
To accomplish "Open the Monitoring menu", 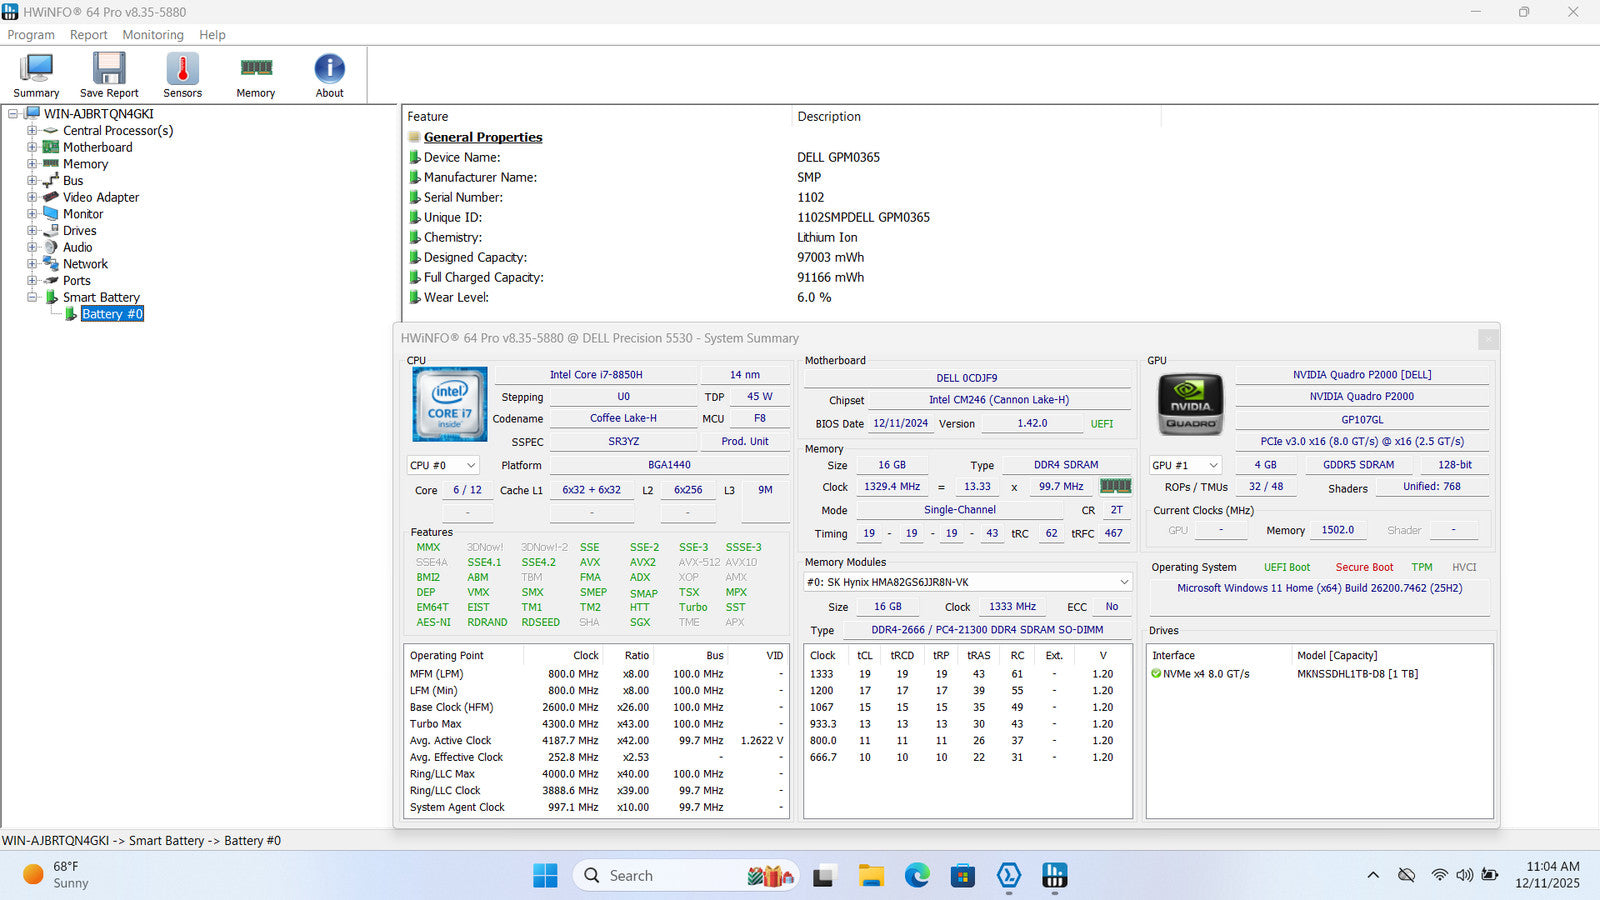I will click(x=153, y=35).
